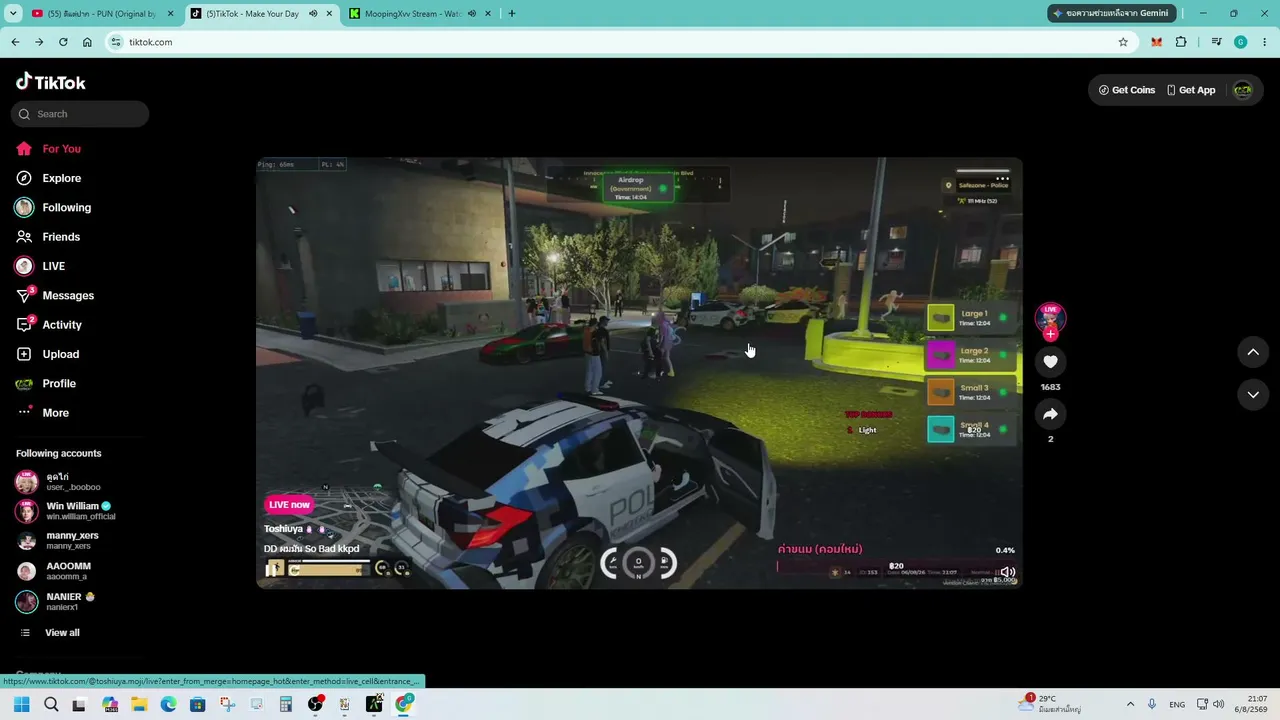
Task: Open the TikTok logo home link
Action: pos(51,82)
